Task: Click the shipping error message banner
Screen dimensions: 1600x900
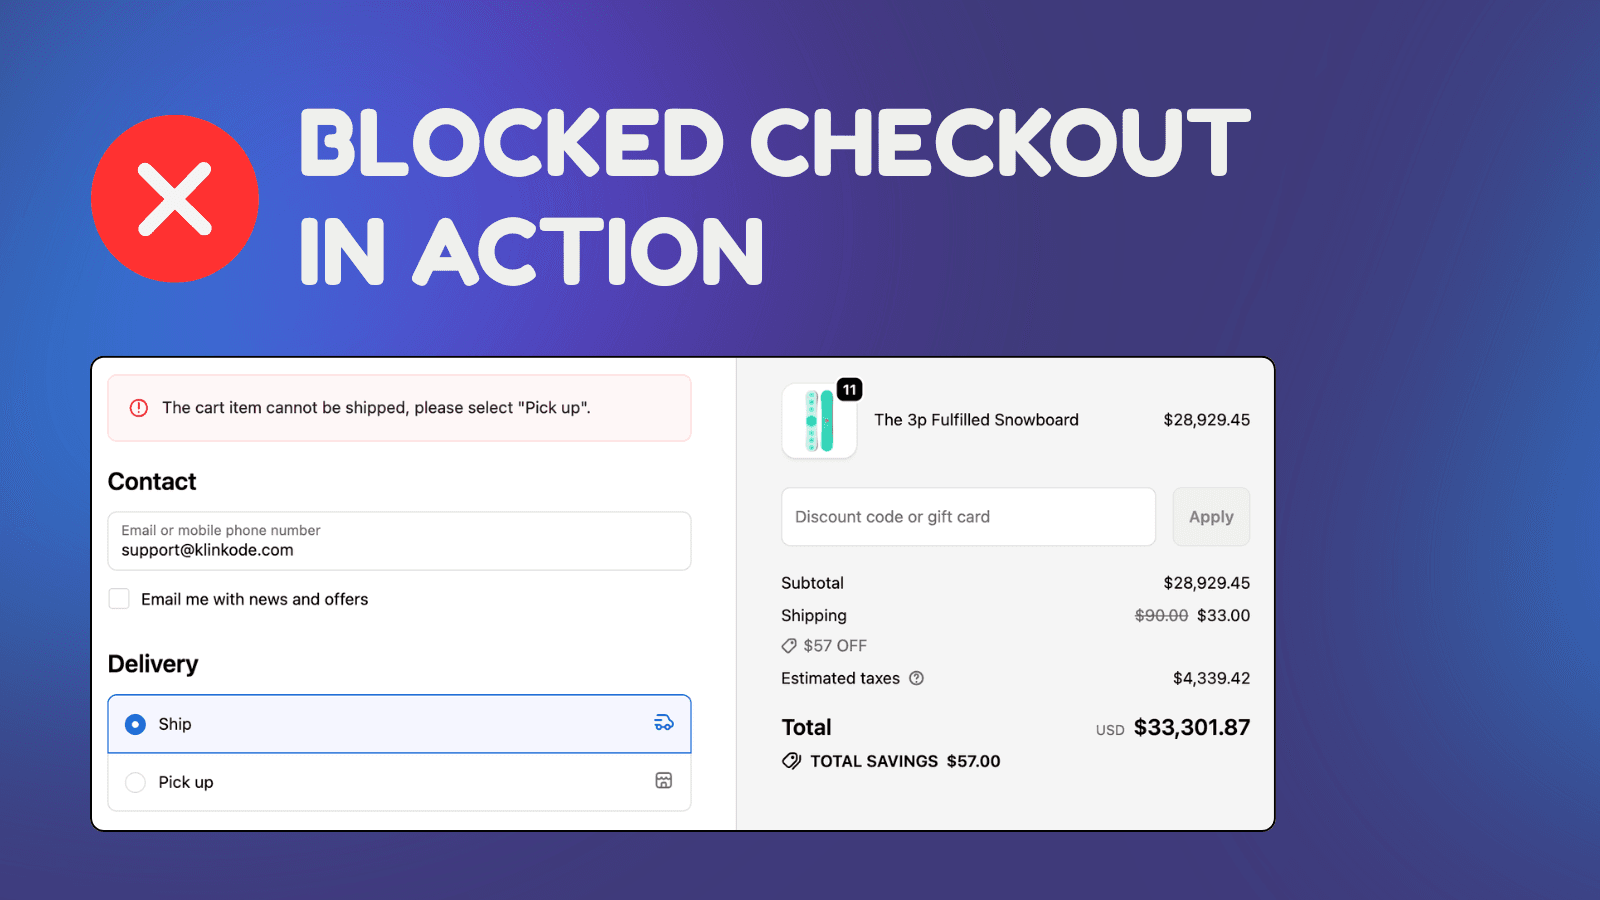Action: click(x=399, y=408)
